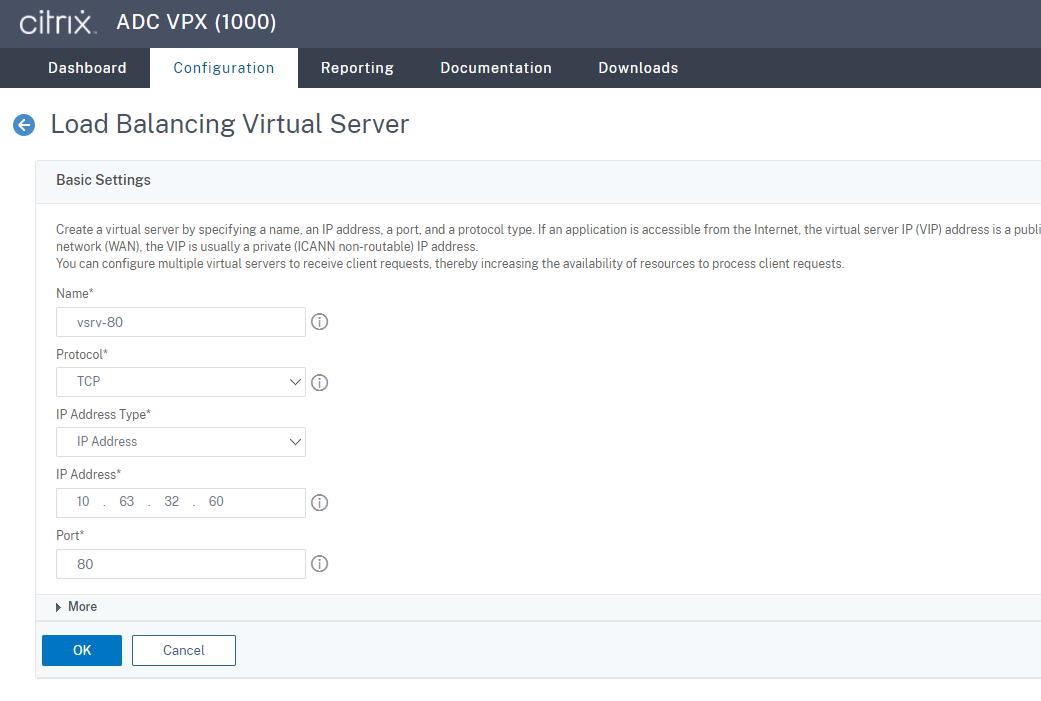Open the Reporting tab
The image size is (1041, 701).
357,67
